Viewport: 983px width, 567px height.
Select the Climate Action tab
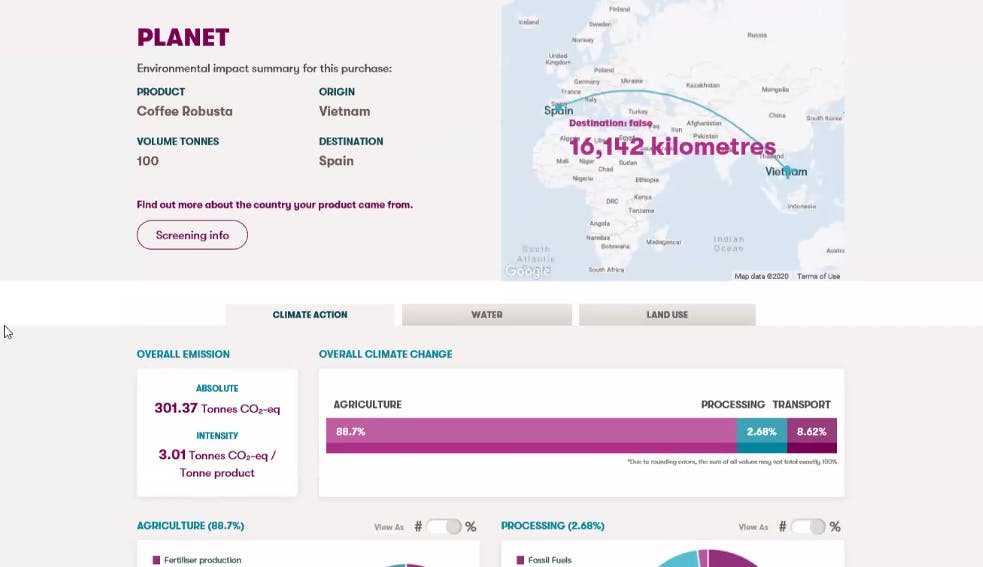310,315
